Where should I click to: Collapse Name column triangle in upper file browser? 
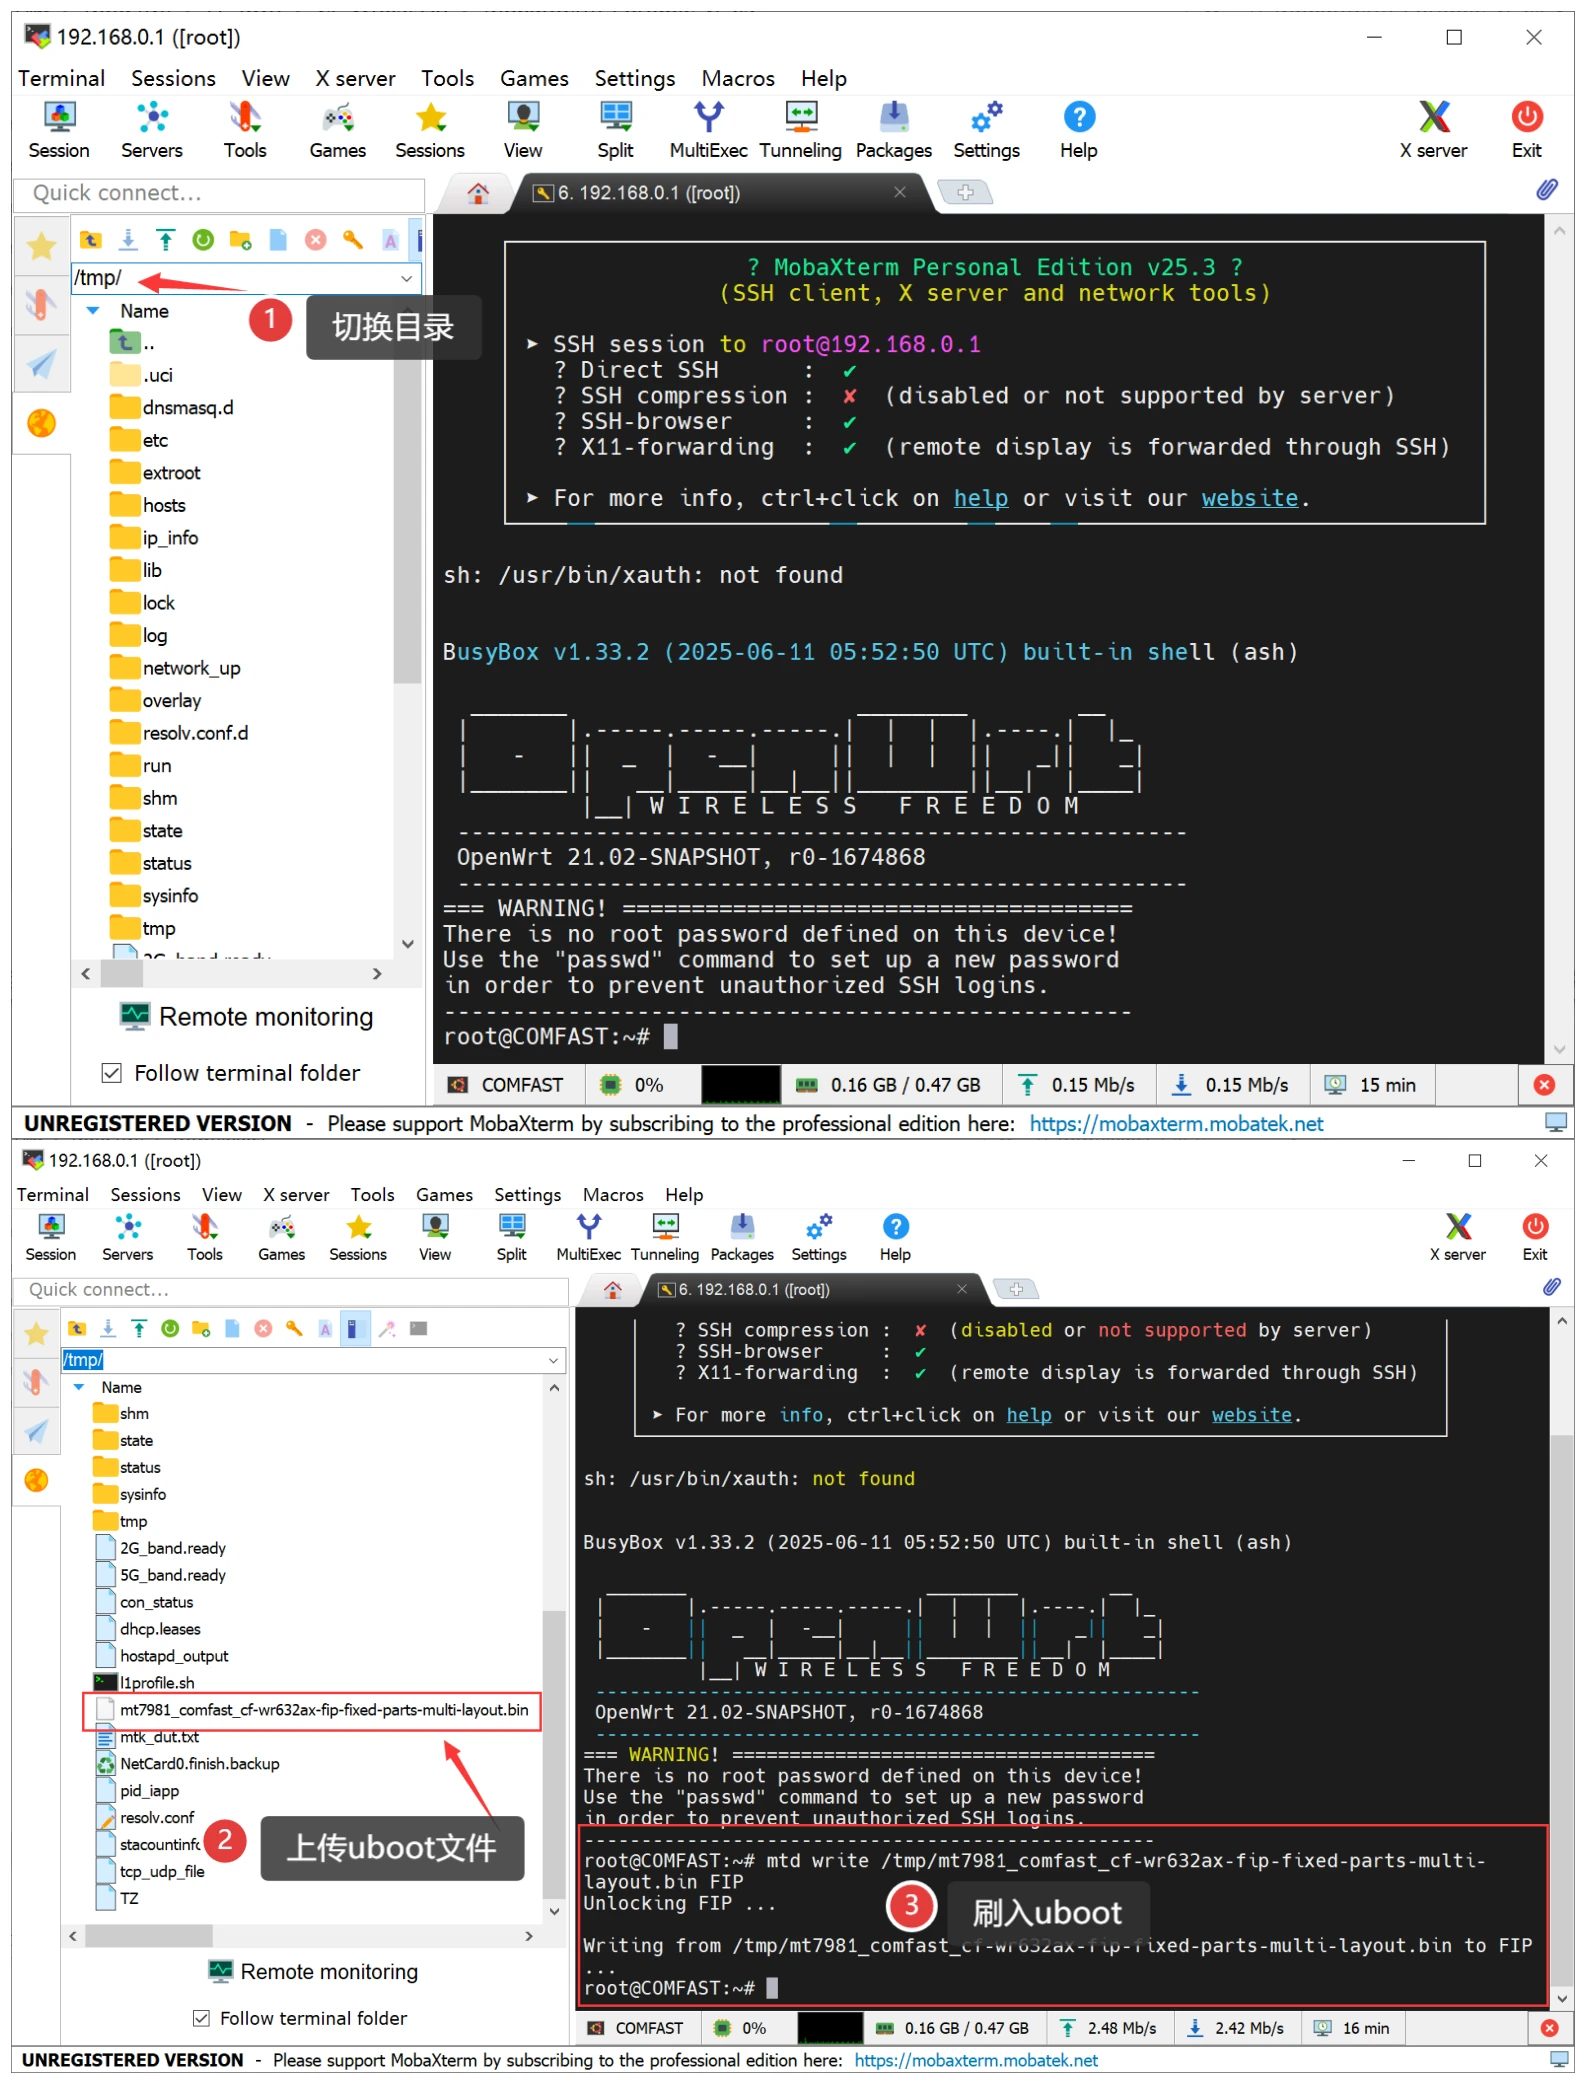[93, 311]
